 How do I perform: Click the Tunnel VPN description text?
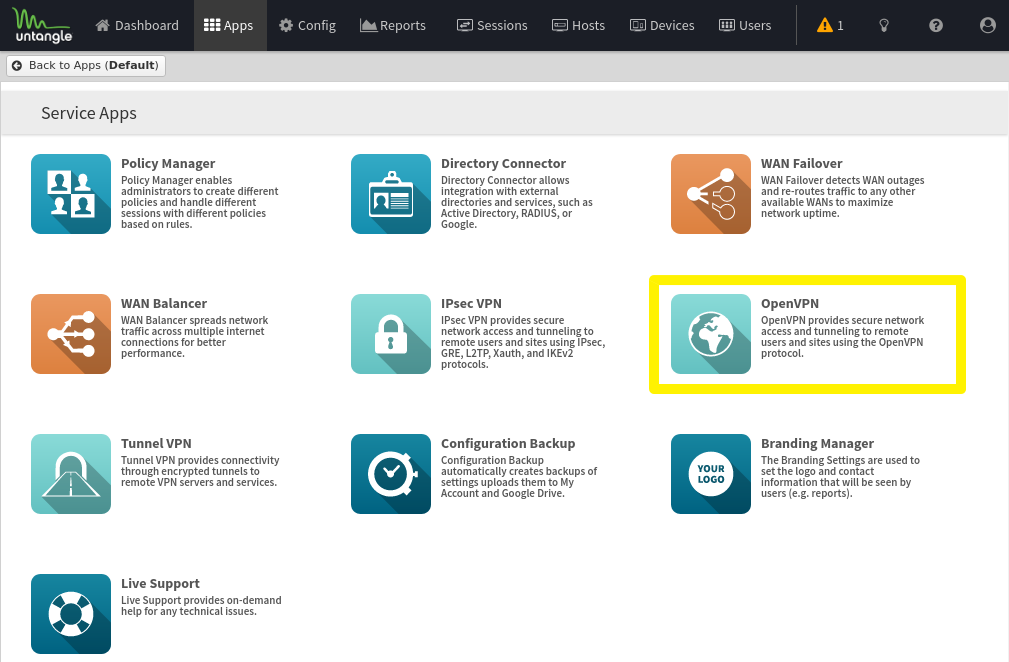200,471
